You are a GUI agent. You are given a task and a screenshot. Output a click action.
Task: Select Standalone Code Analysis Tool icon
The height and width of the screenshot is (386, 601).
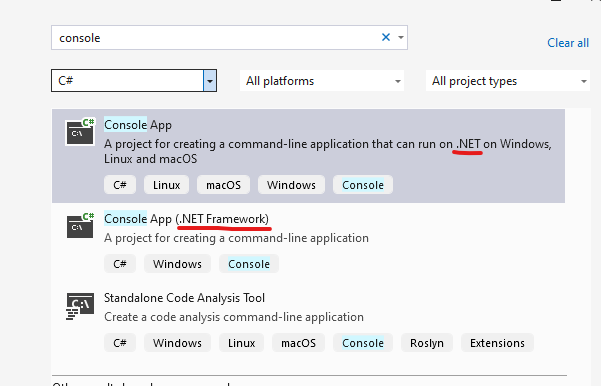(x=80, y=306)
